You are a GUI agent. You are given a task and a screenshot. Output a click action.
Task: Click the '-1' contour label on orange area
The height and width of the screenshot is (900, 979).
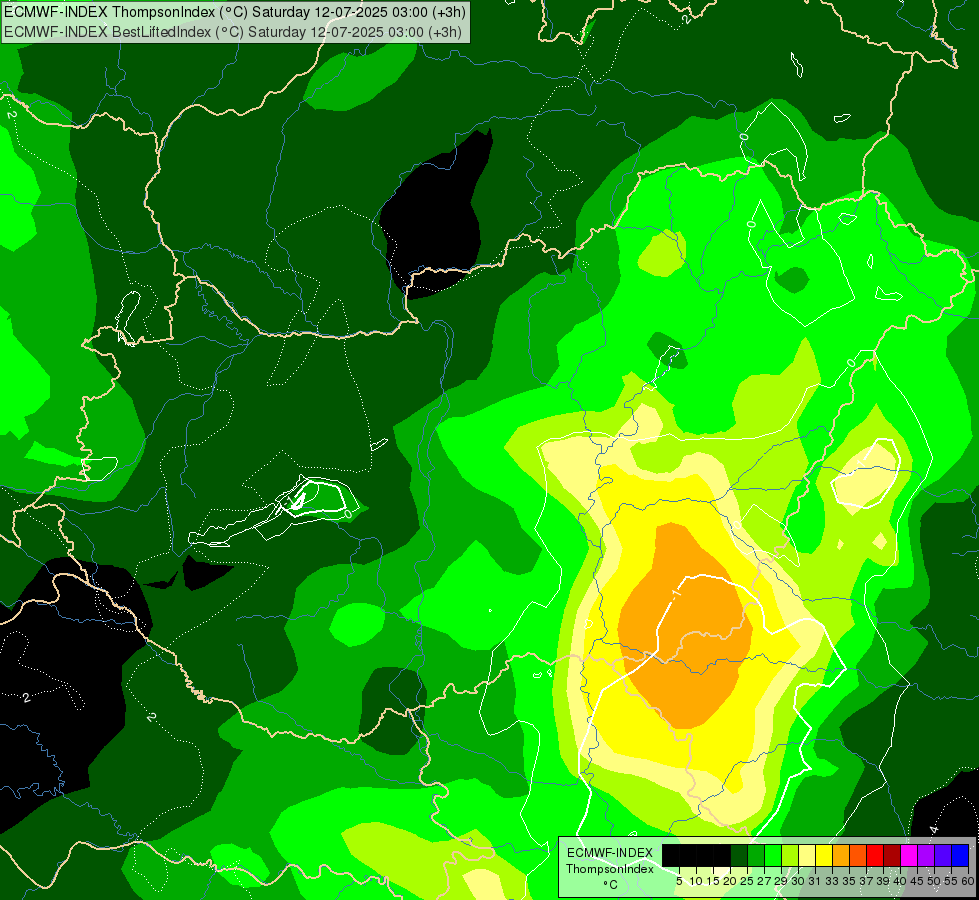click(x=675, y=593)
